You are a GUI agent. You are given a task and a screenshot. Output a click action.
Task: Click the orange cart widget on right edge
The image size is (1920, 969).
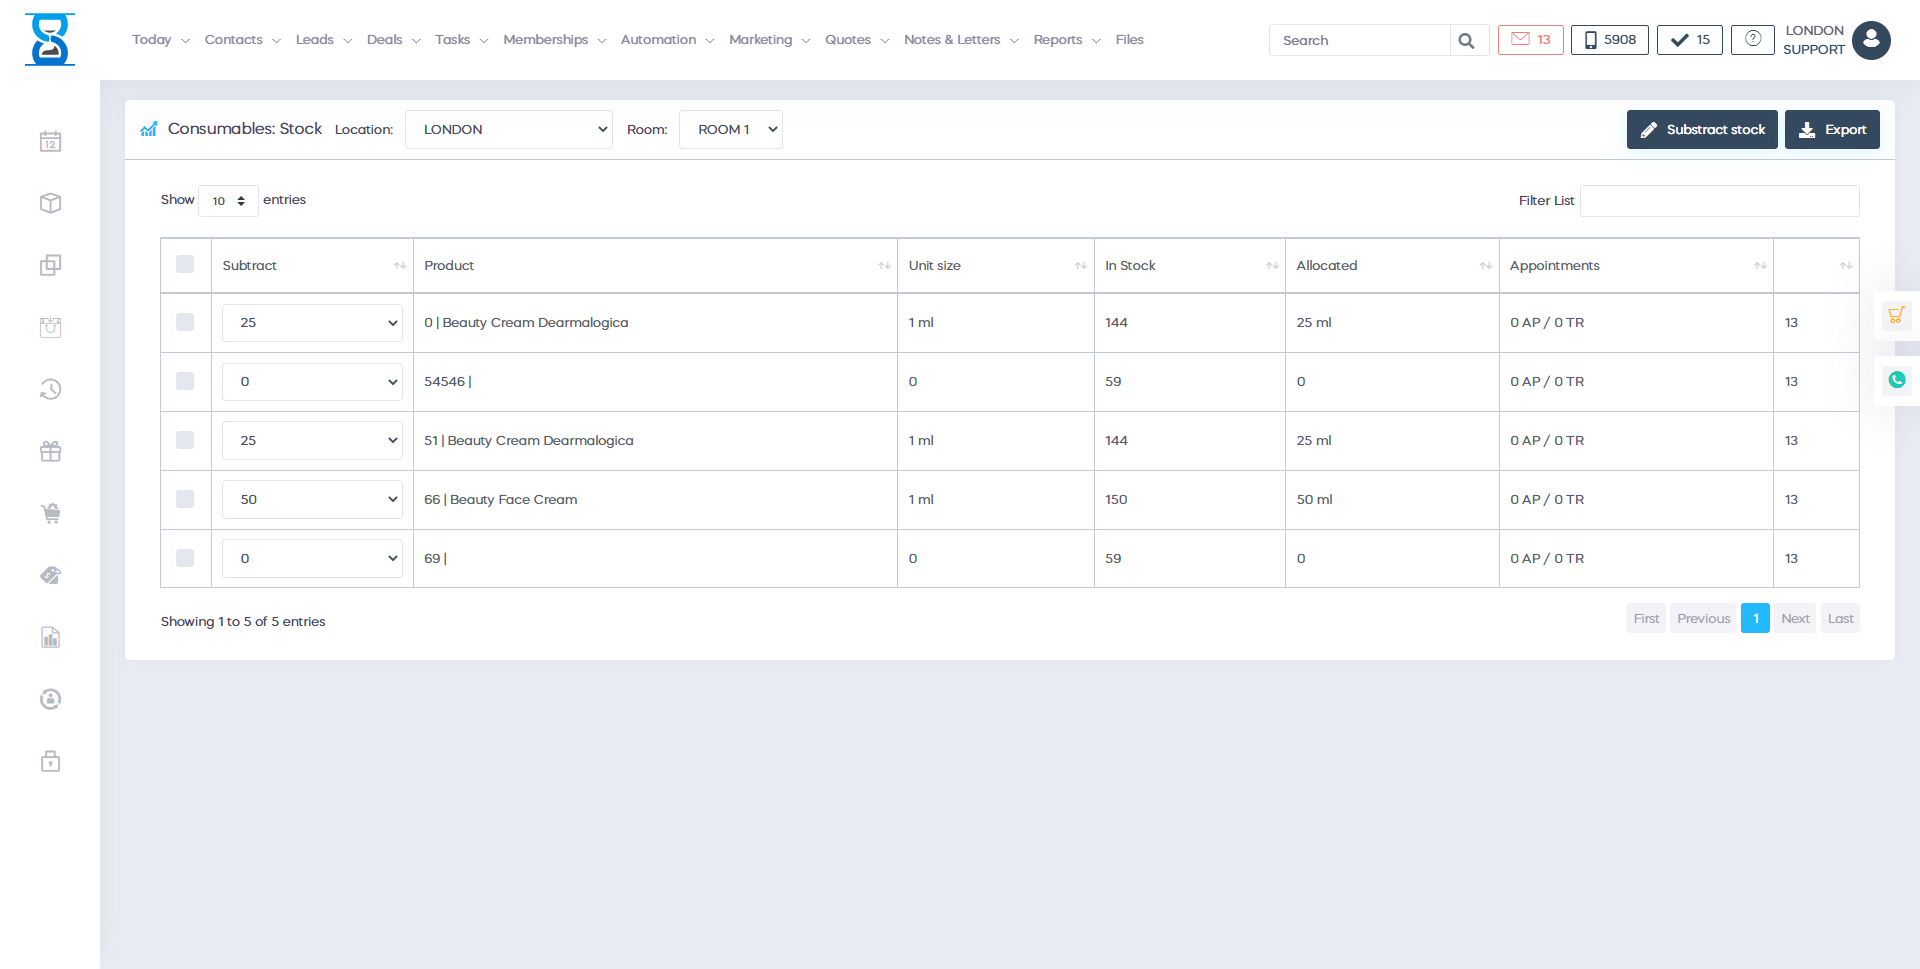point(1896,316)
